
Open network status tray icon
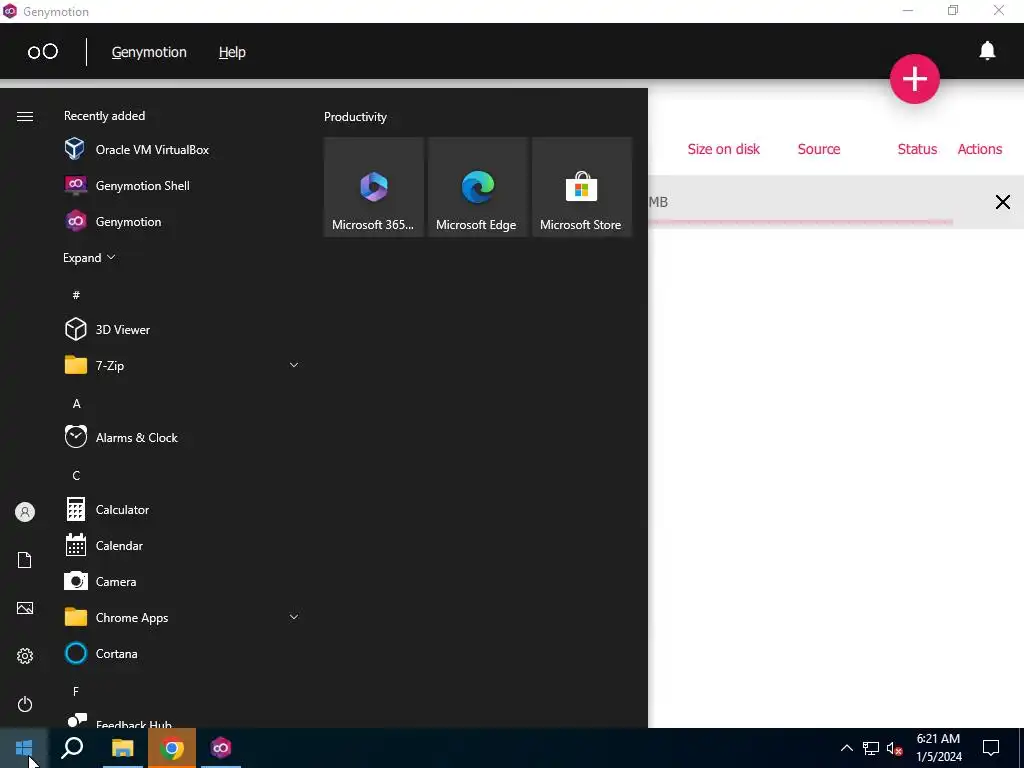(x=871, y=748)
